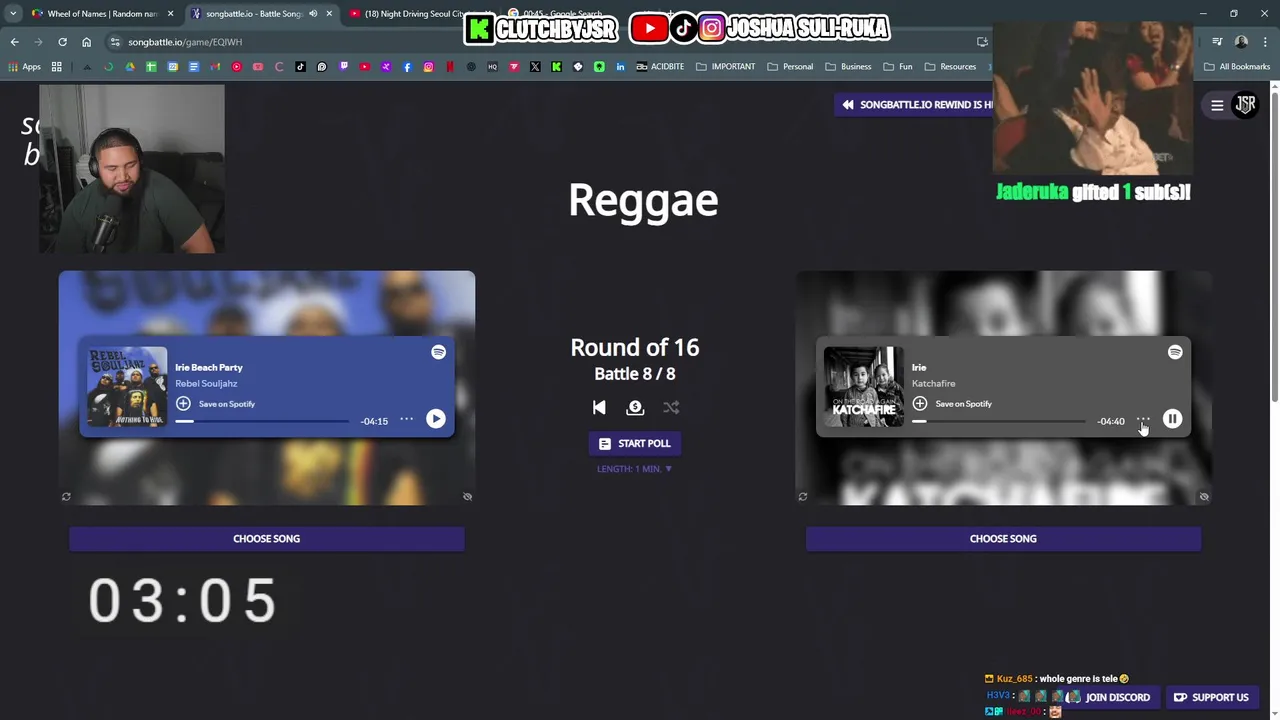Open the ACIDBITE bookmark
This screenshot has width=1280, height=720.
click(x=660, y=67)
